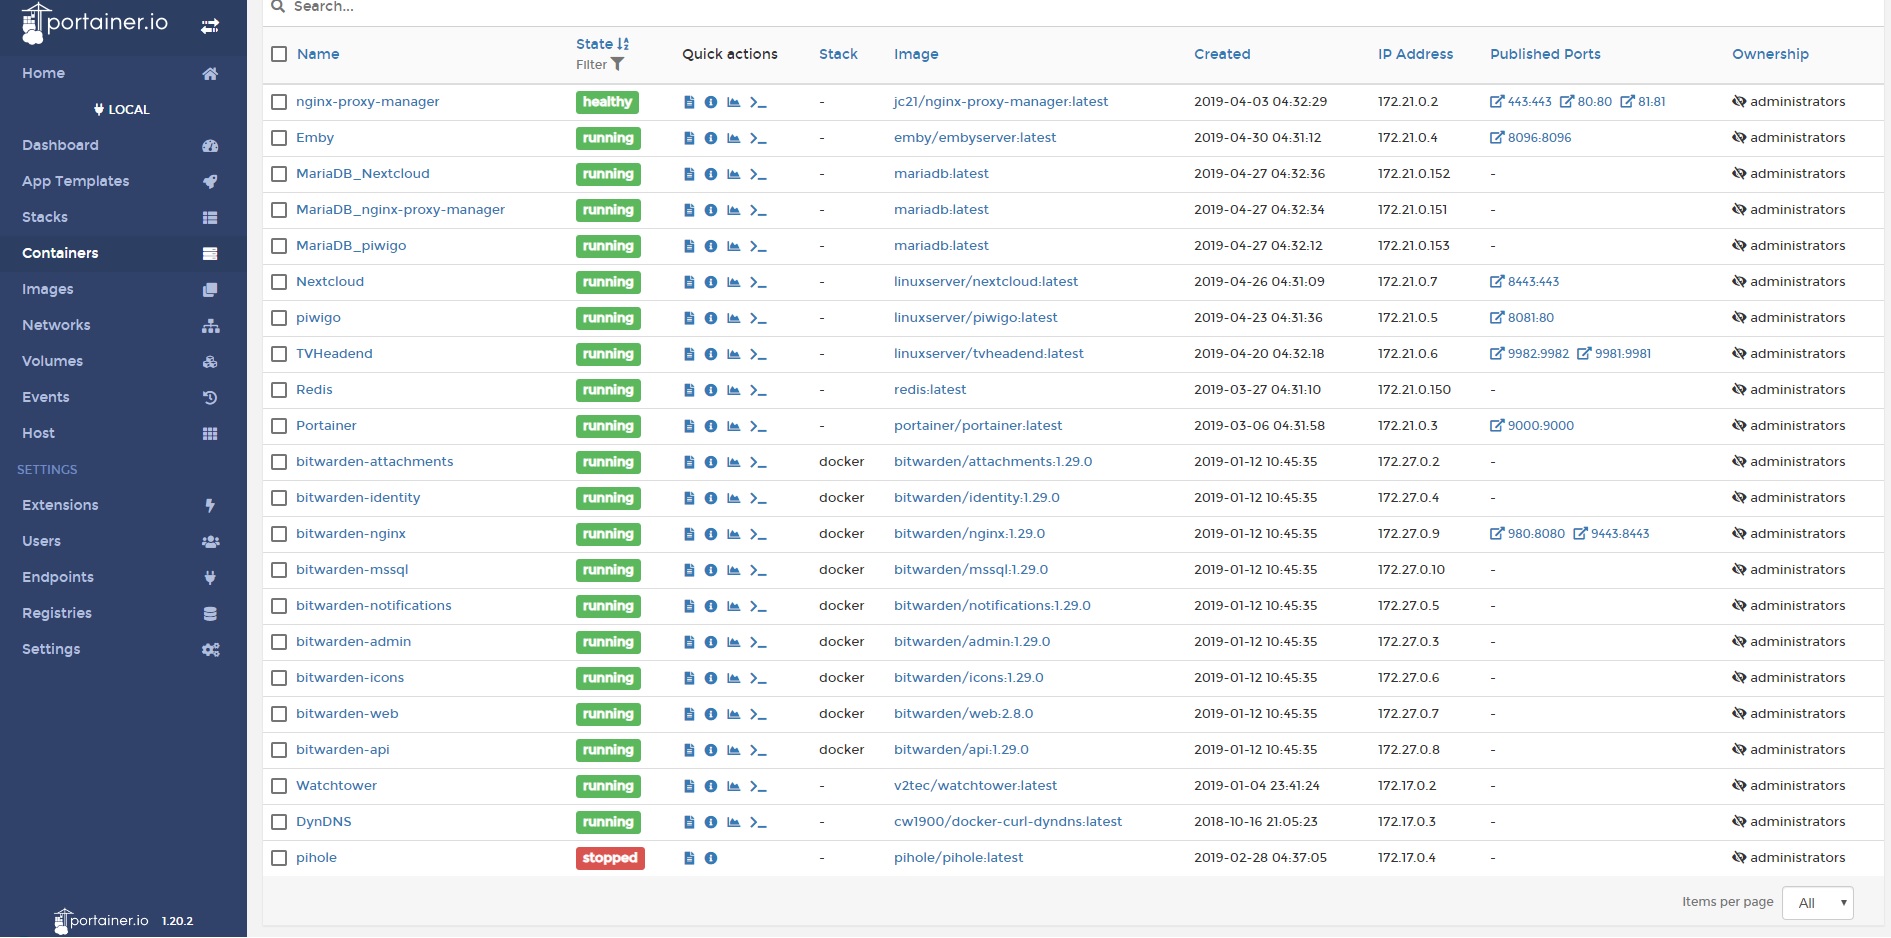Viewport: 1891px width, 938px height.
Task: Tick the bitwarden-nginx row checkbox
Action: [279, 534]
